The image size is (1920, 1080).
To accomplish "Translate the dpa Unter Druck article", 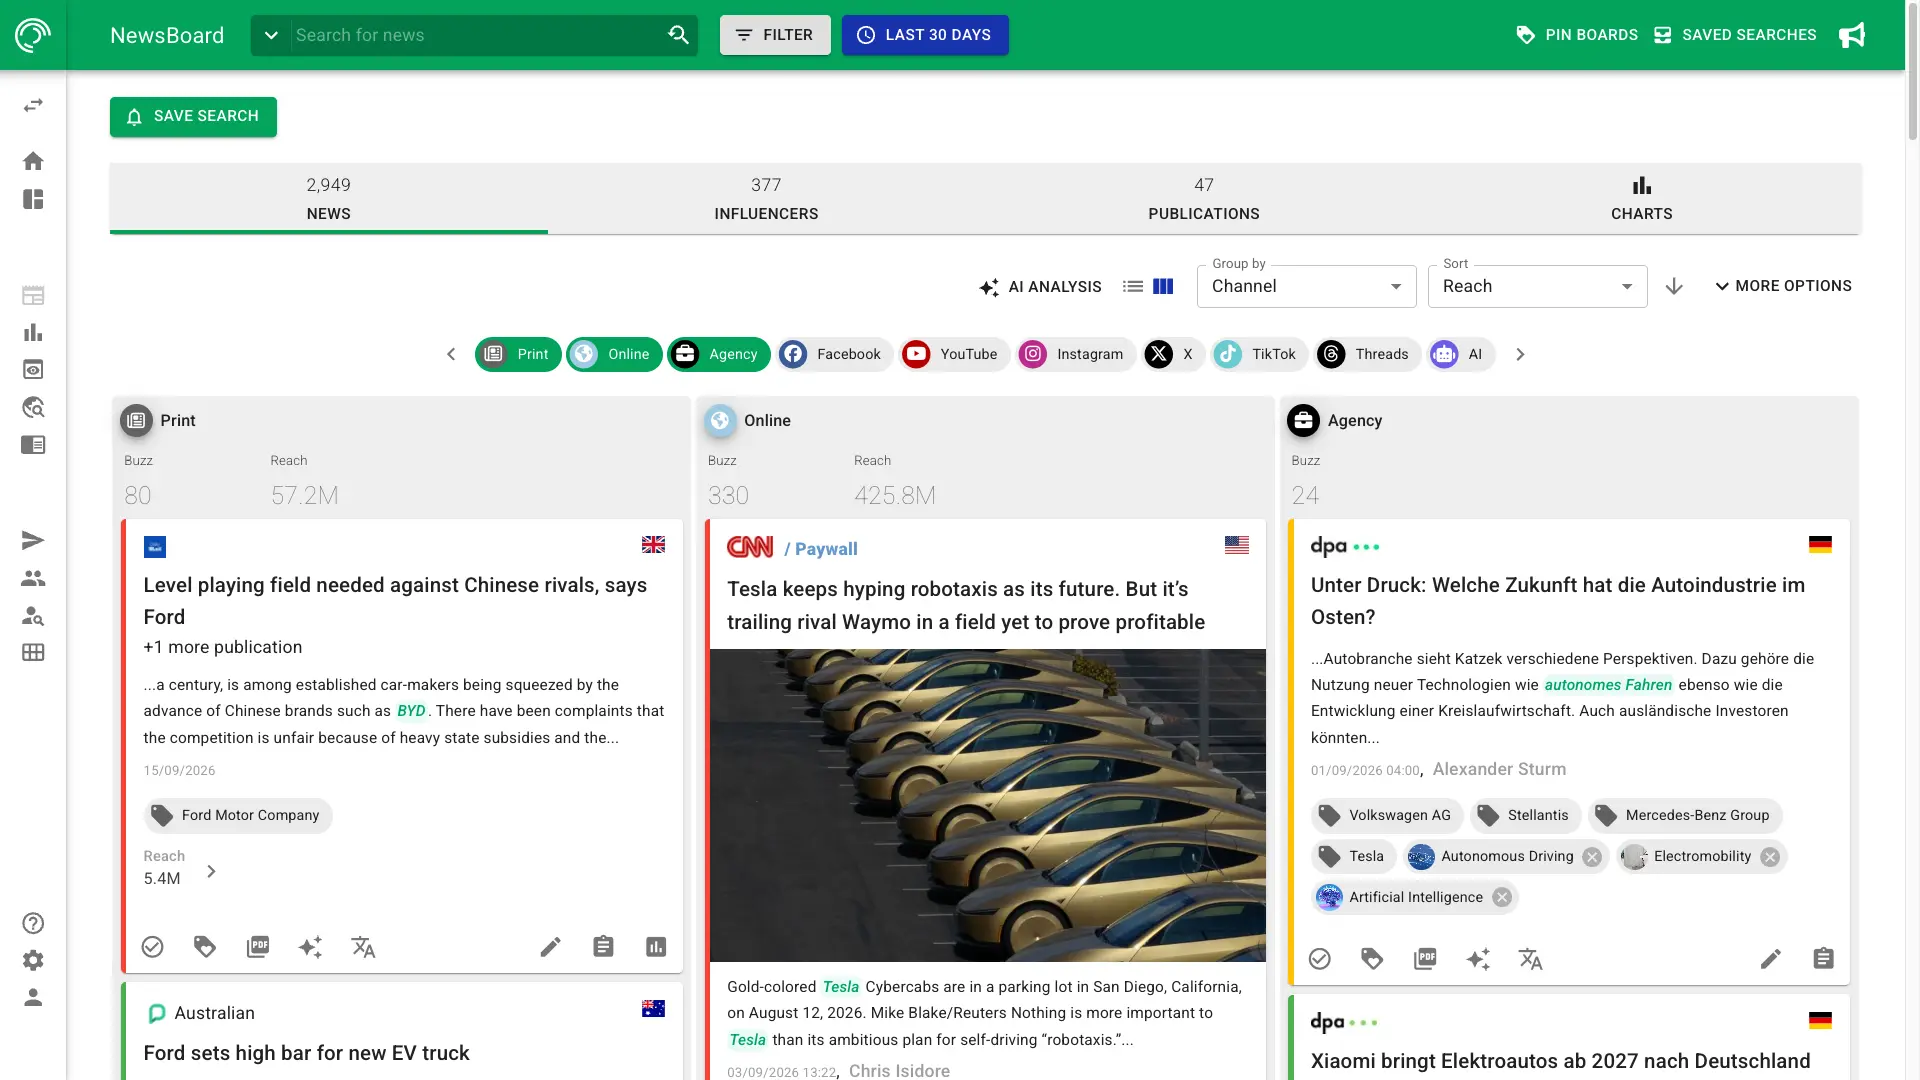I will [1530, 959].
